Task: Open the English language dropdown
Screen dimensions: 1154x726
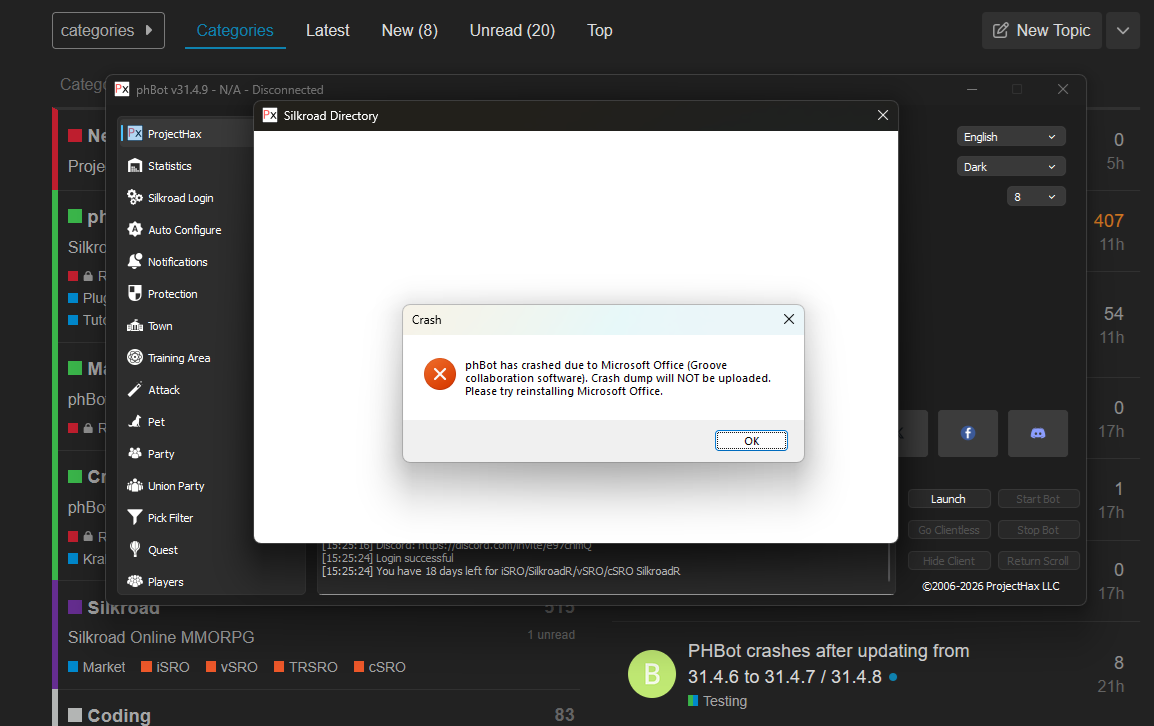Action: click(1010, 137)
